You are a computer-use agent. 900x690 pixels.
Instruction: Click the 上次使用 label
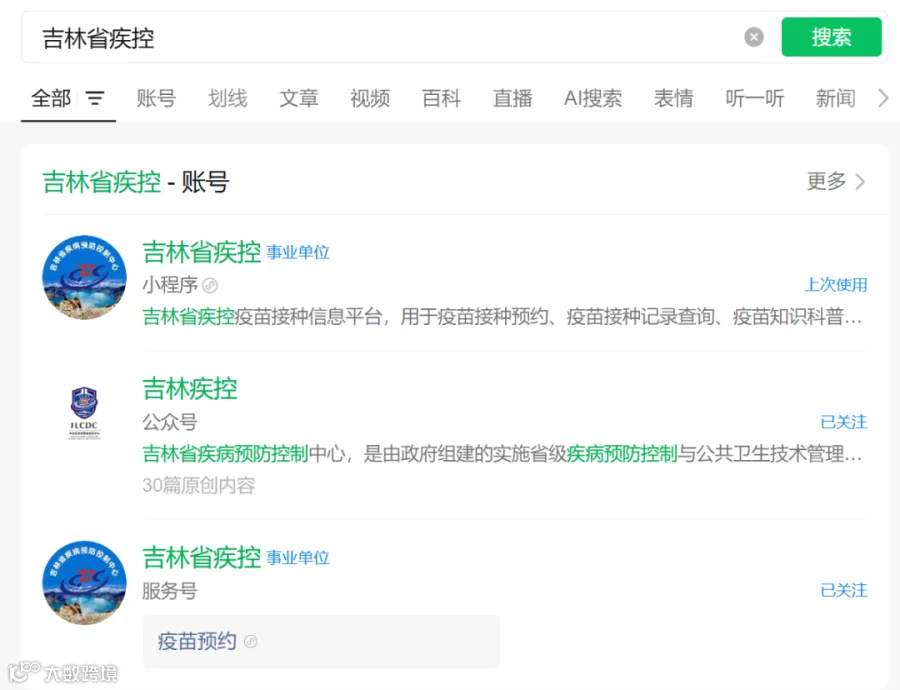[836, 285]
